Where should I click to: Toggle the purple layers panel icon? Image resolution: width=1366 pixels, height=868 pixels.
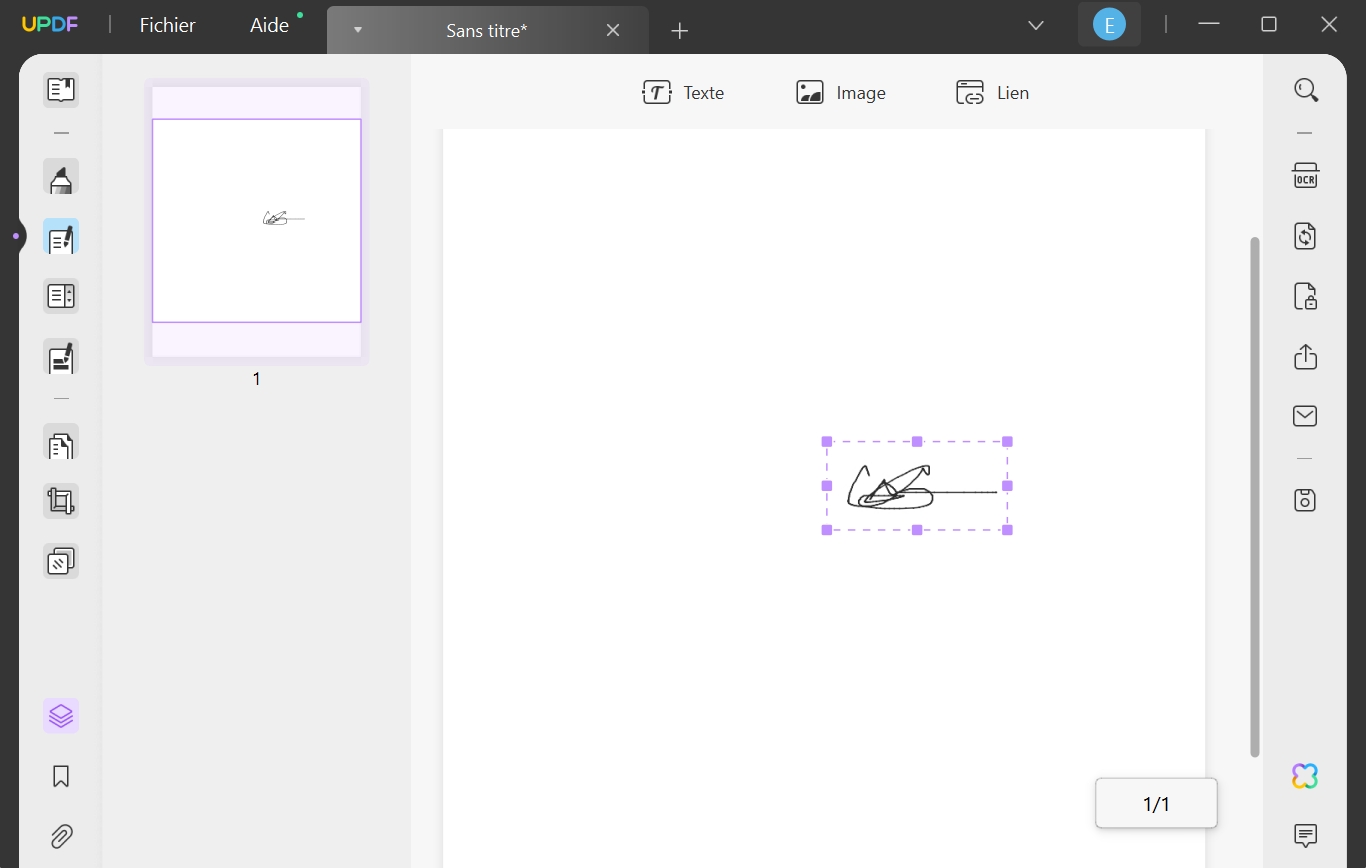coord(60,715)
